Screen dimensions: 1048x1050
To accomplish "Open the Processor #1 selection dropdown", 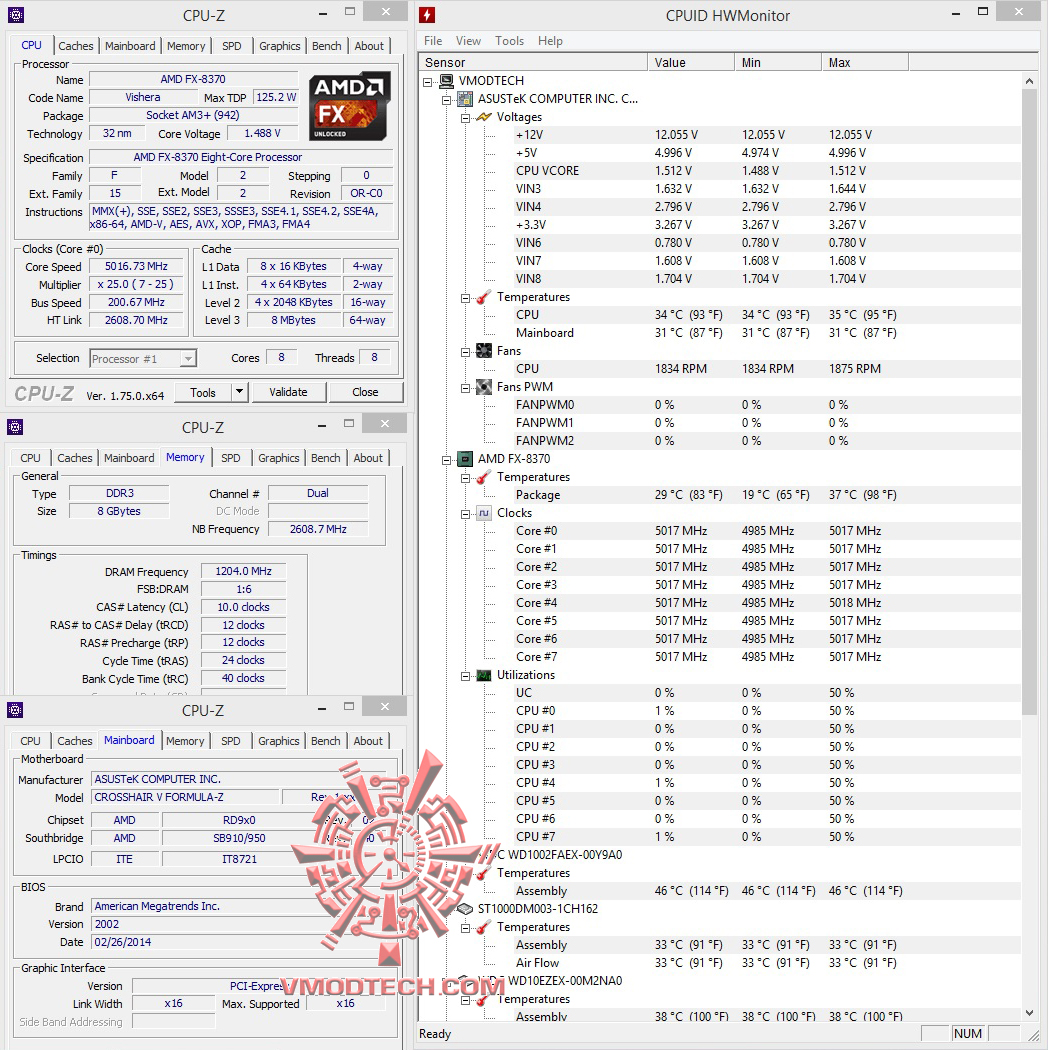I will pyautogui.click(x=189, y=359).
